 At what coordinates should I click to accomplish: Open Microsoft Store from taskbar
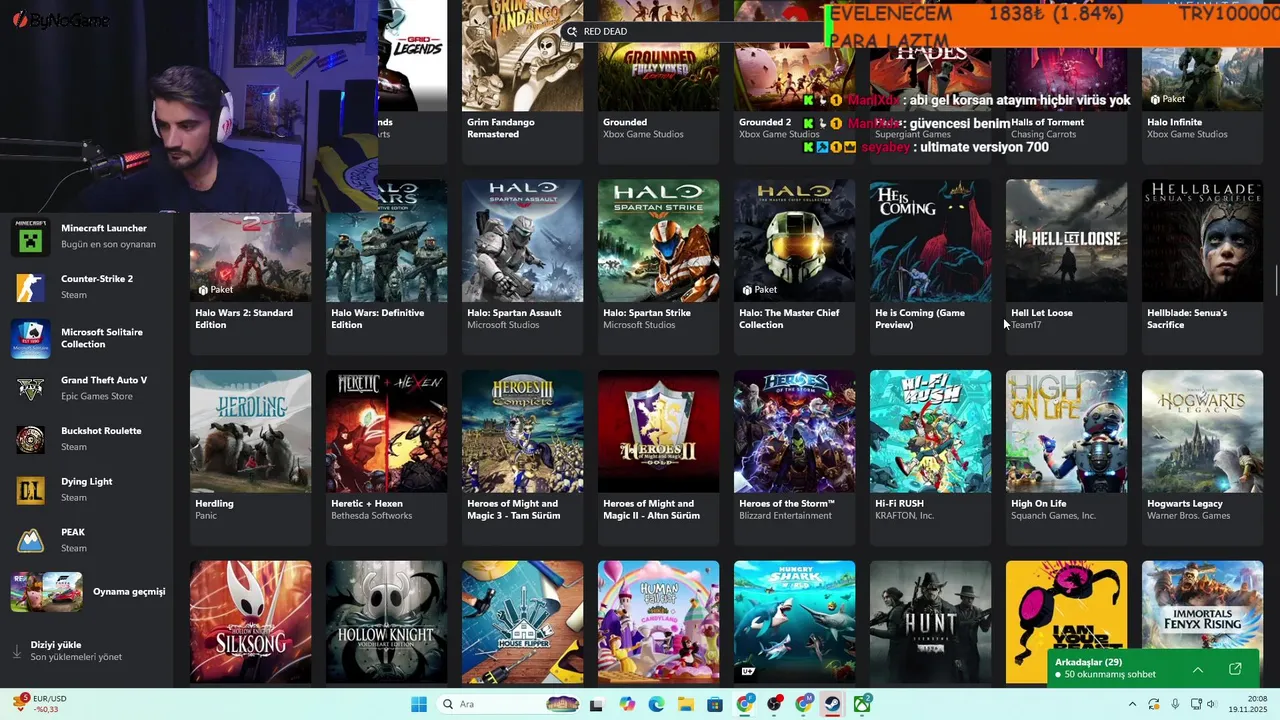pos(715,704)
